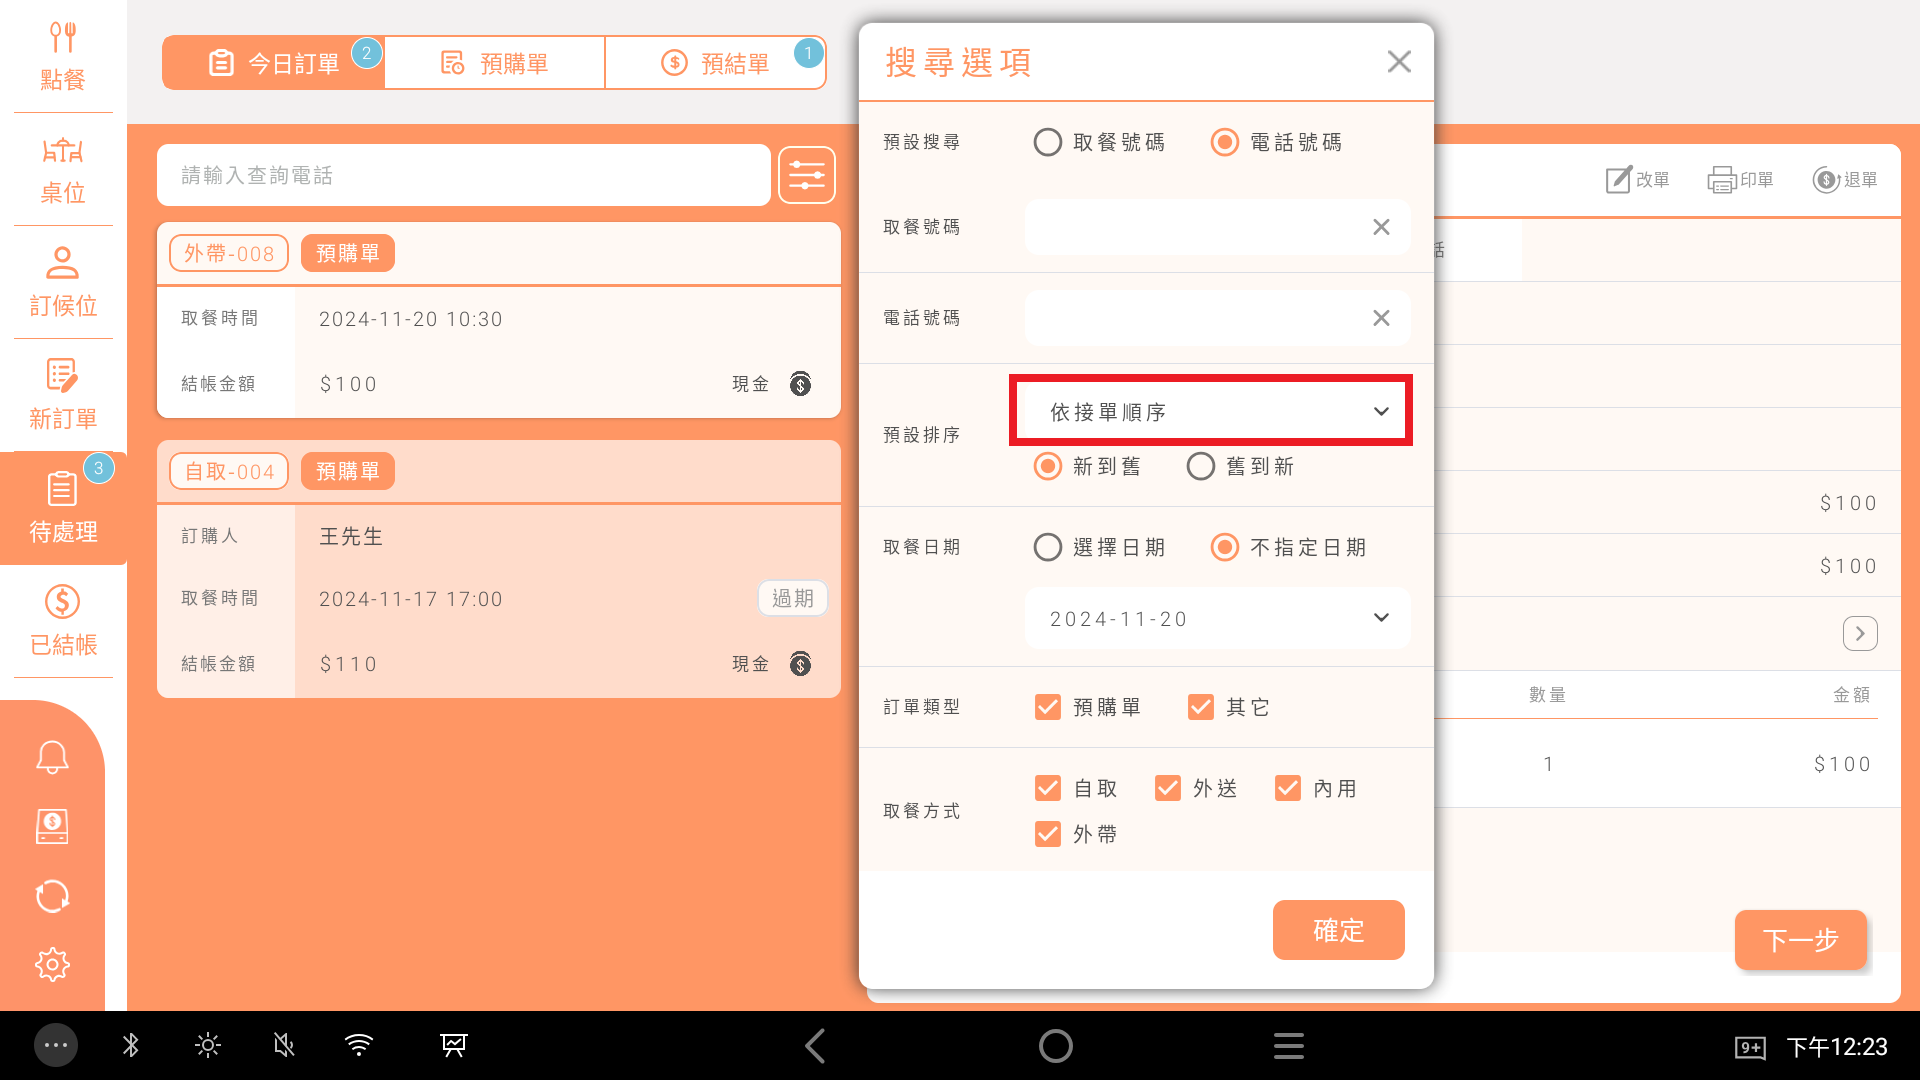Expand the right chevron in order details

pyautogui.click(x=1859, y=634)
